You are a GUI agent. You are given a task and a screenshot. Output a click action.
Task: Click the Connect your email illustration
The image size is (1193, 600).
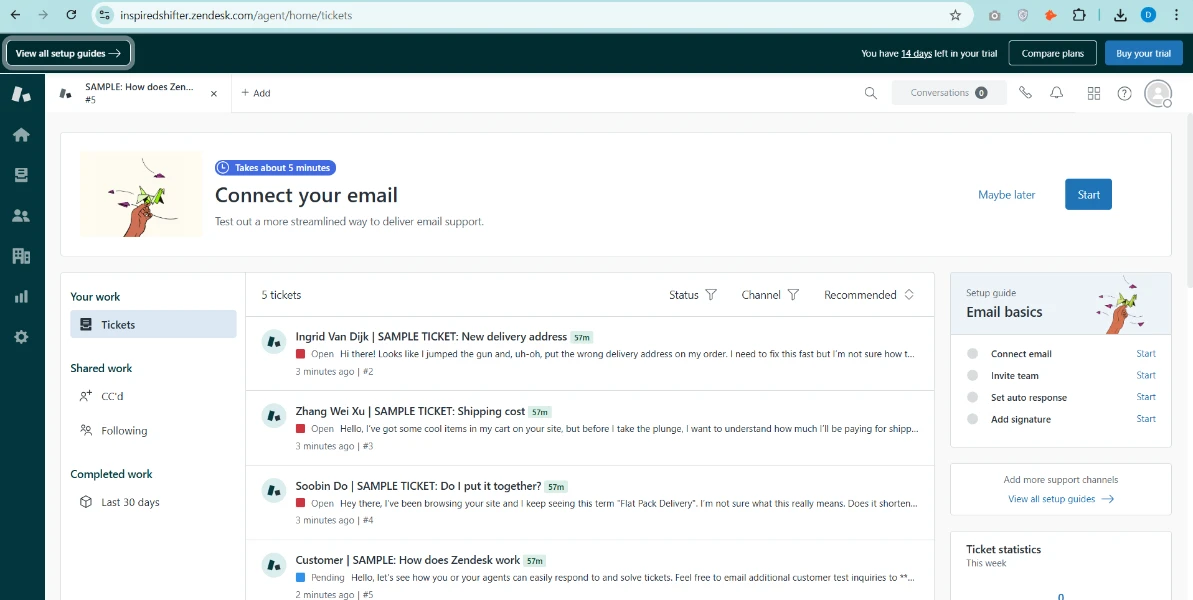142,194
